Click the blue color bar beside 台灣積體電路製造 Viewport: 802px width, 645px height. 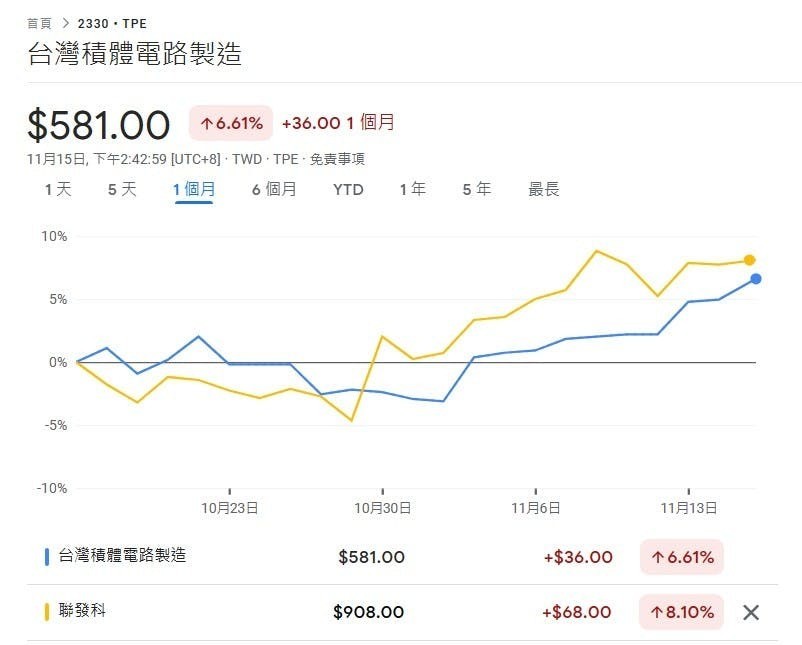tap(47, 557)
